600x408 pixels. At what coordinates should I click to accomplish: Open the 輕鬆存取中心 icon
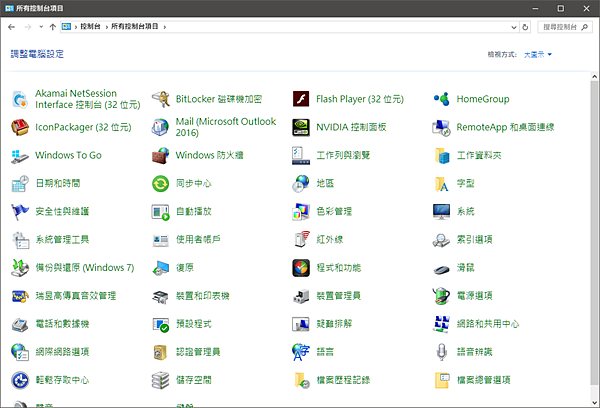(20, 380)
